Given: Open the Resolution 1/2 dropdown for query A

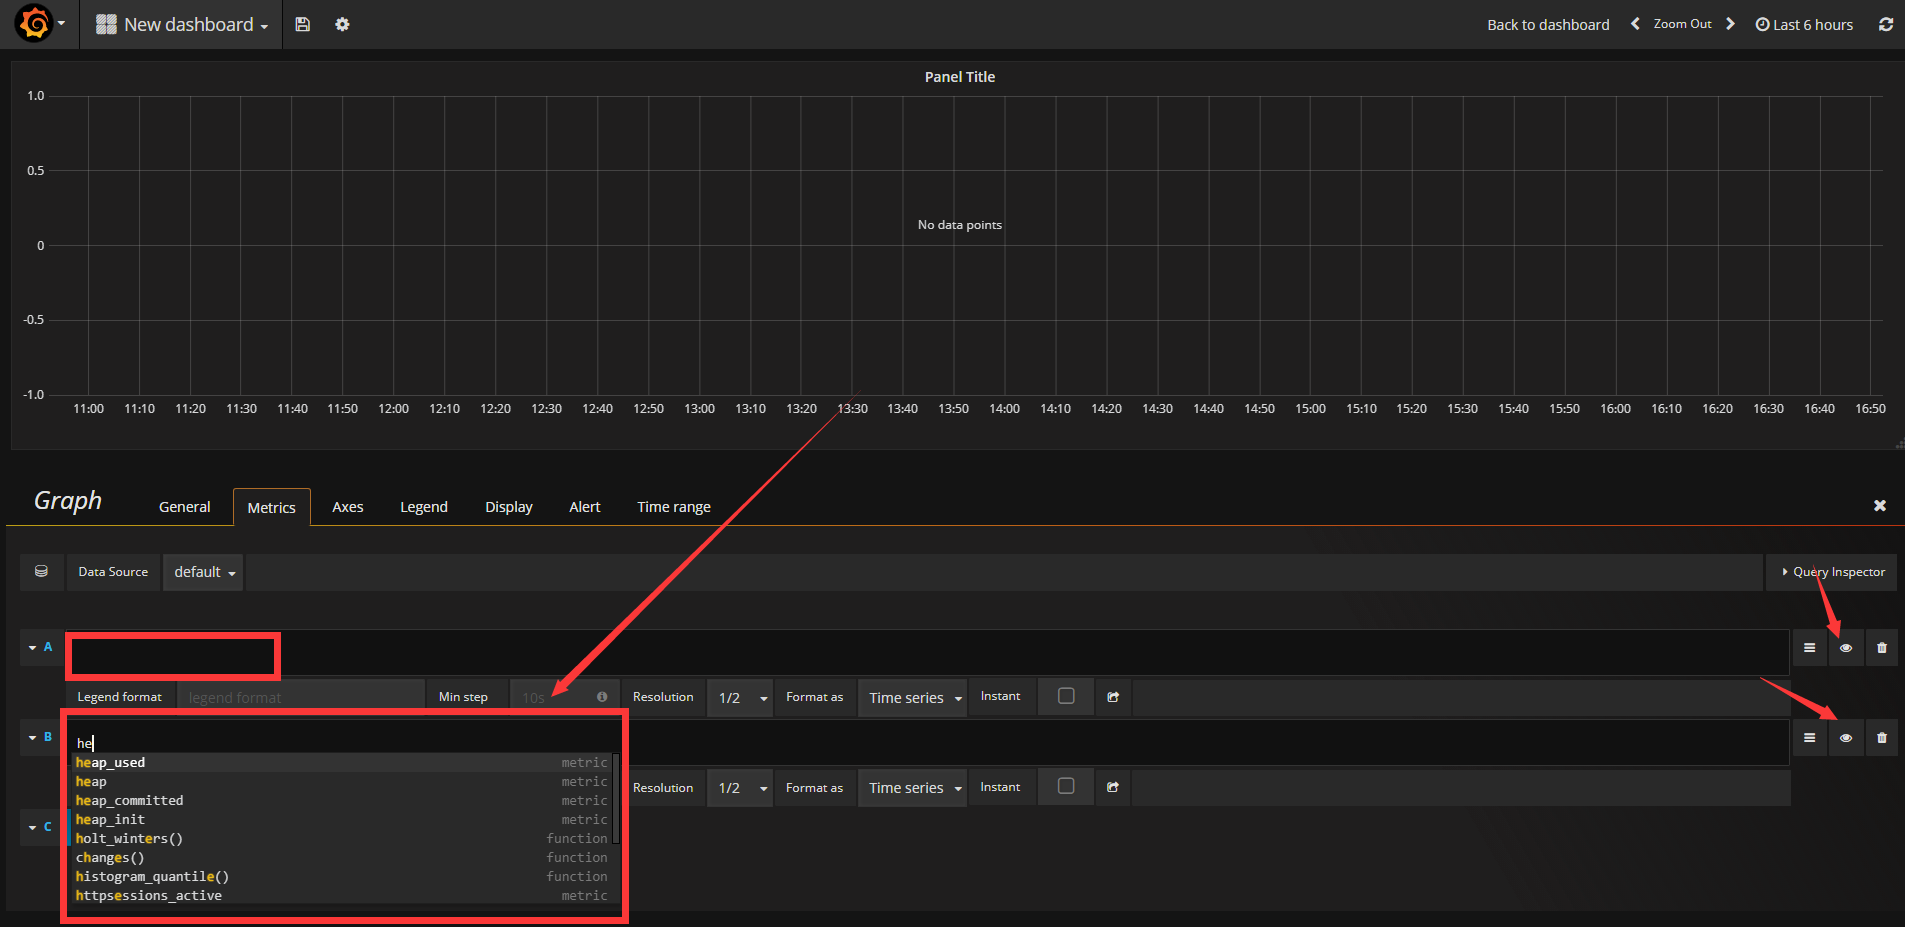Looking at the screenshot, I should pos(741,698).
